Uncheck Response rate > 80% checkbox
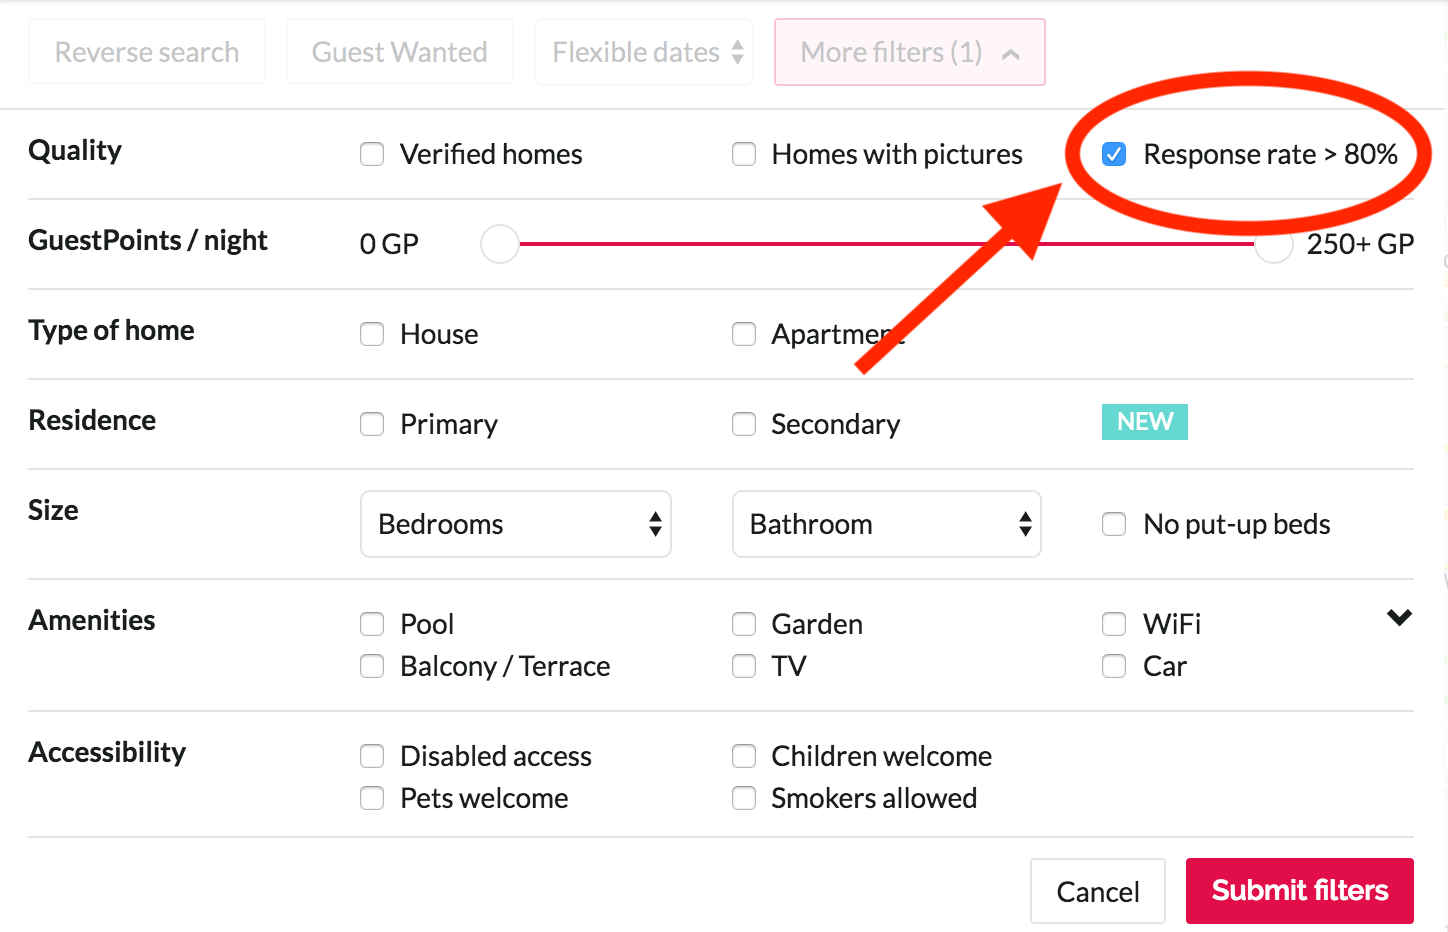The width and height of the screenshot is (1448, 932). (1114, 154)
